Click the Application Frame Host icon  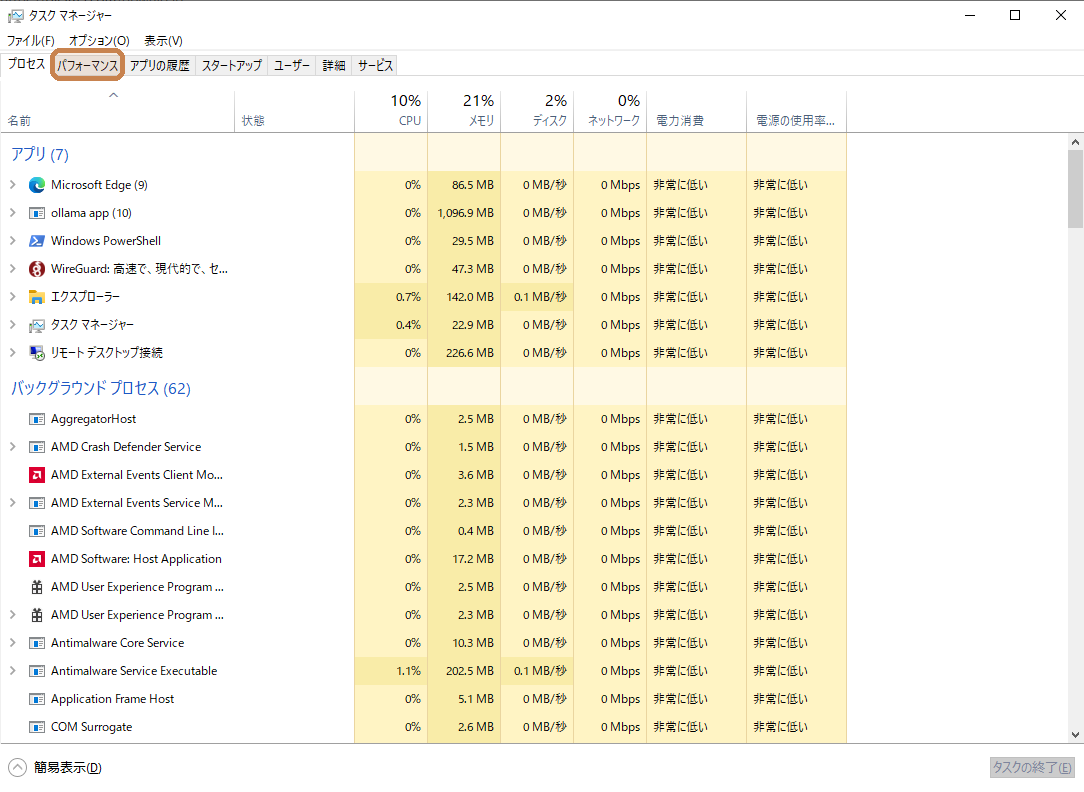pyautogui.click(x=37, y=699)
